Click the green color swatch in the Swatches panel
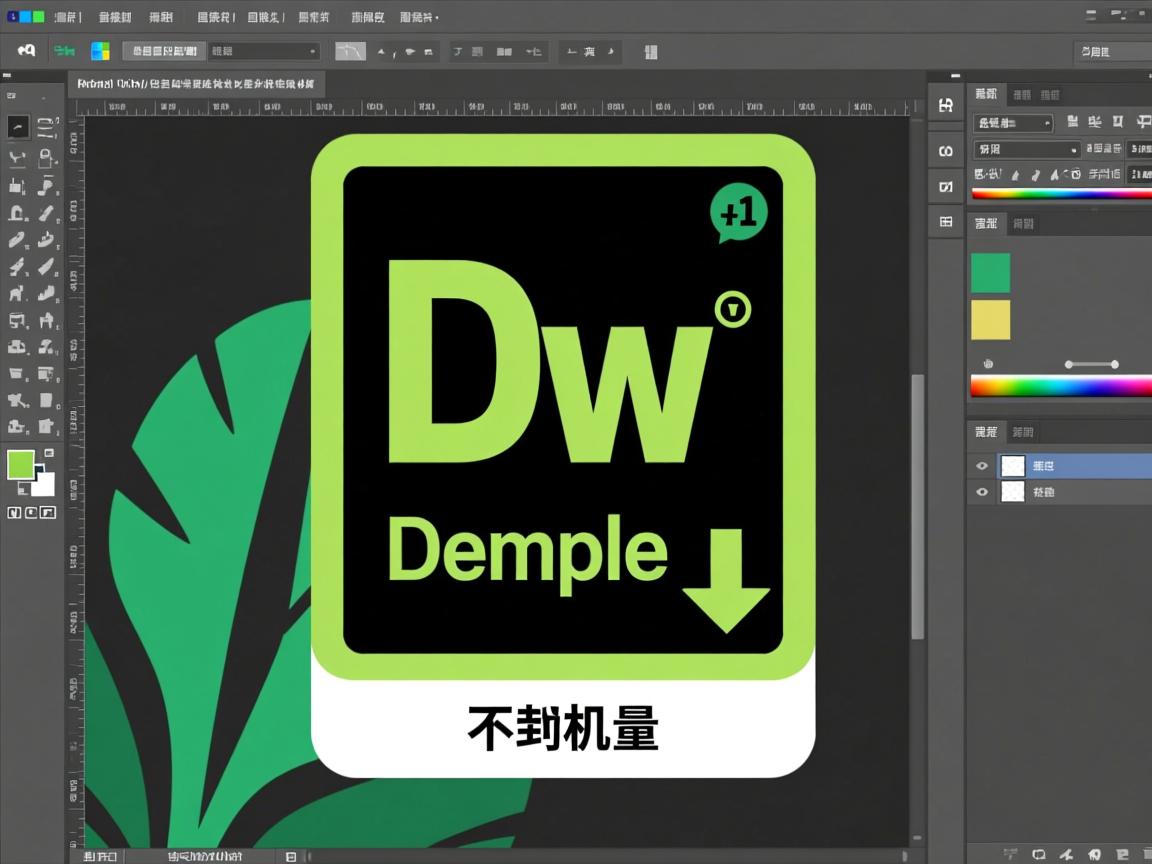The image size is (1152, 864). (990, 272)
